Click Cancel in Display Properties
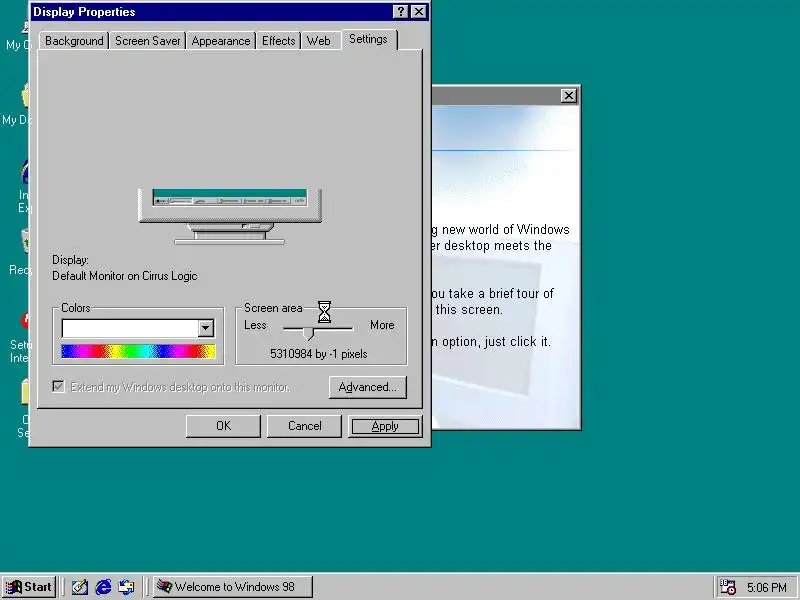The image size is (800, 600). click(304, 426)
